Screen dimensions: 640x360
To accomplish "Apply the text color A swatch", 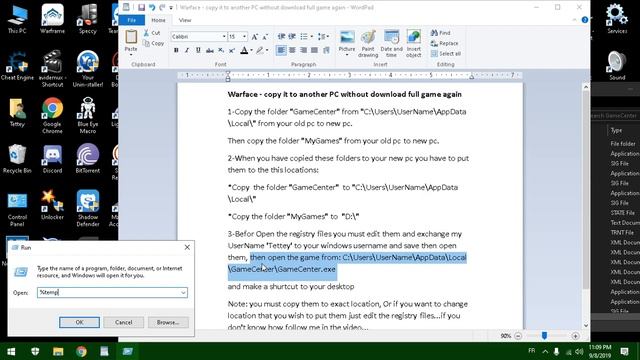I will pos(244,50).
